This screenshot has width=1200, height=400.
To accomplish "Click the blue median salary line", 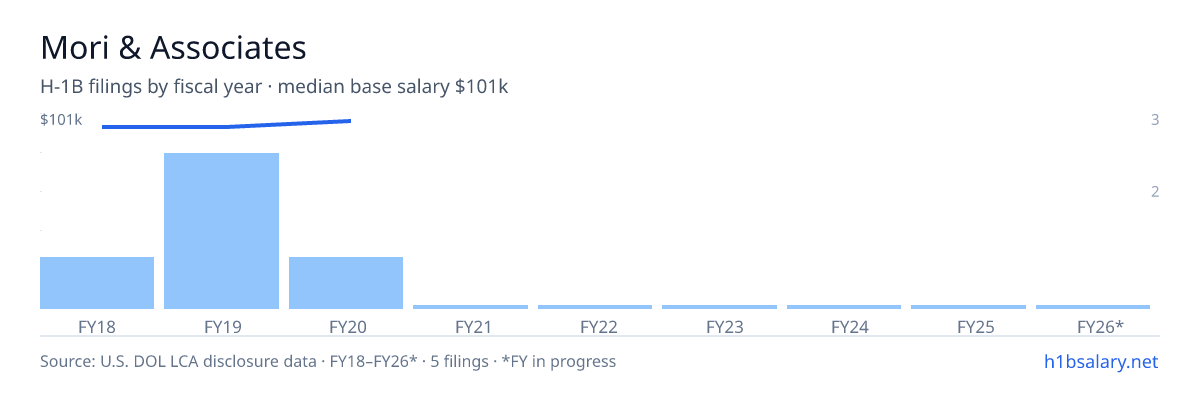I will [226, 125].
